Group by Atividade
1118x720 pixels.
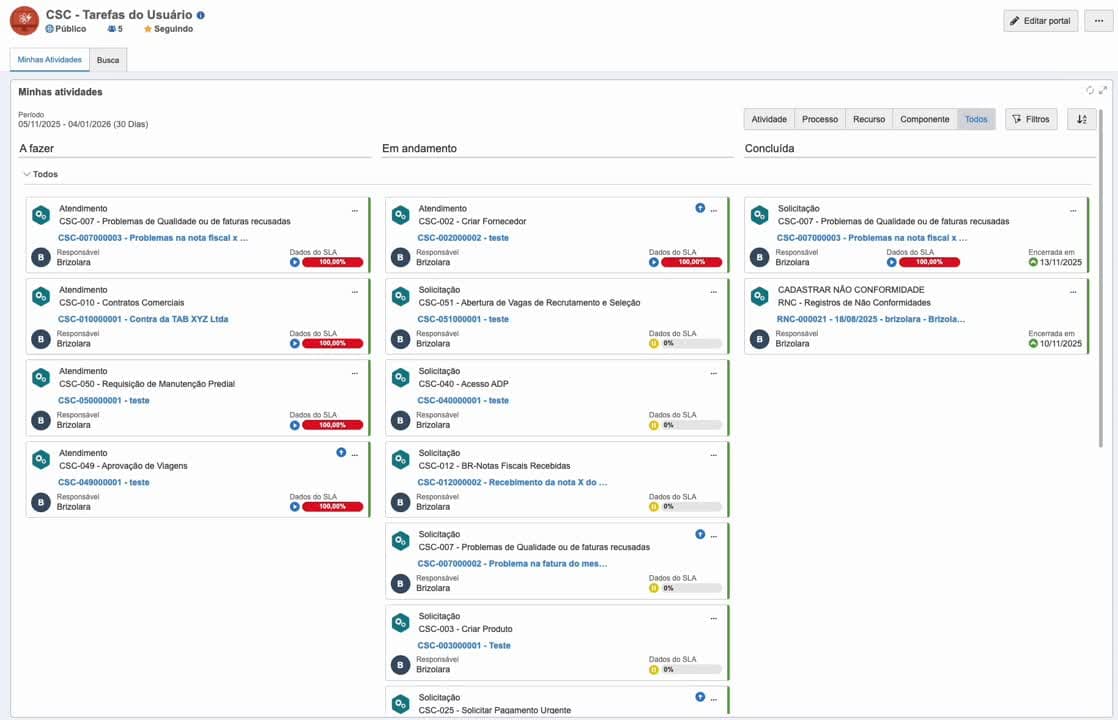(x=769, y=119)
